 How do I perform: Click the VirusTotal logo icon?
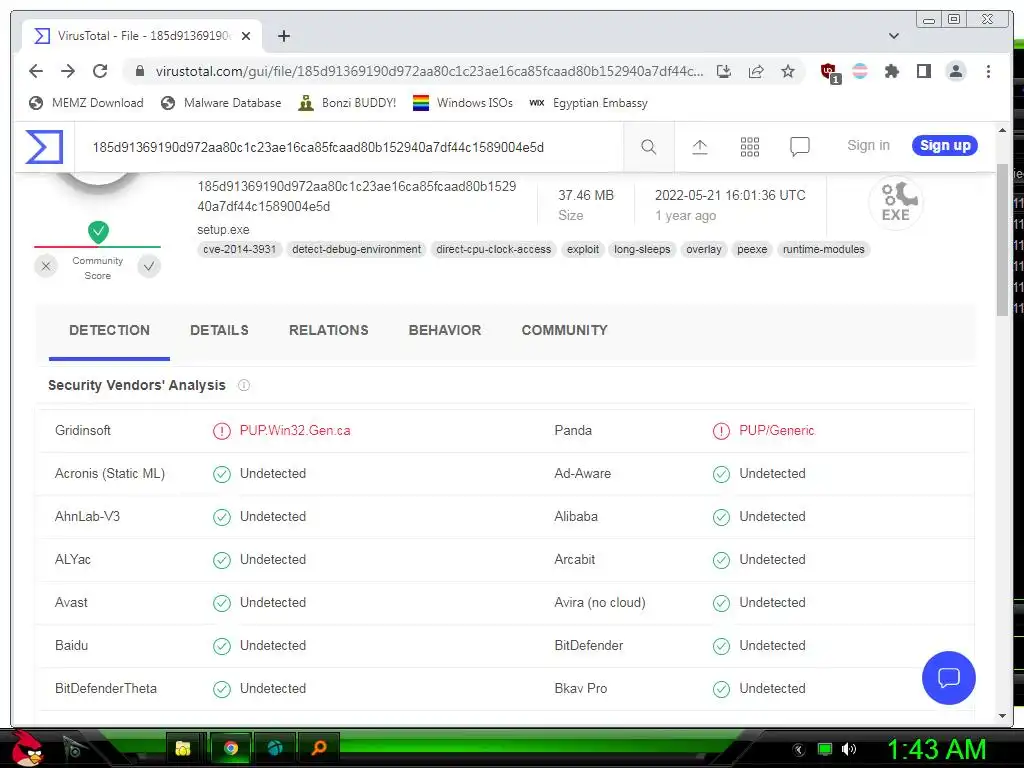(44, 146)
